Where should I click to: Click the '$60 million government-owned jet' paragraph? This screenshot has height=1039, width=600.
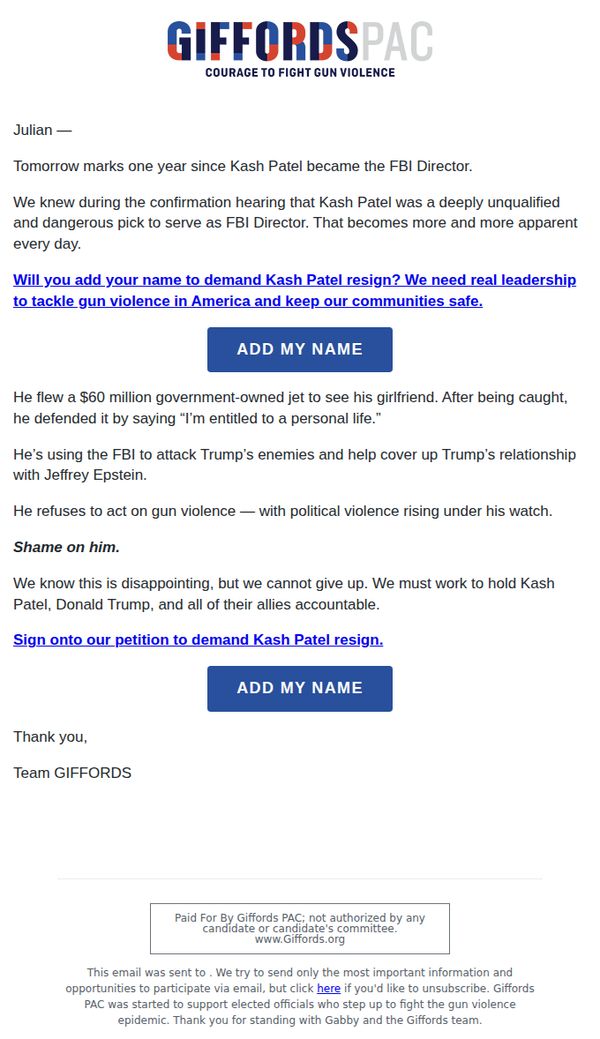[290, 408]
